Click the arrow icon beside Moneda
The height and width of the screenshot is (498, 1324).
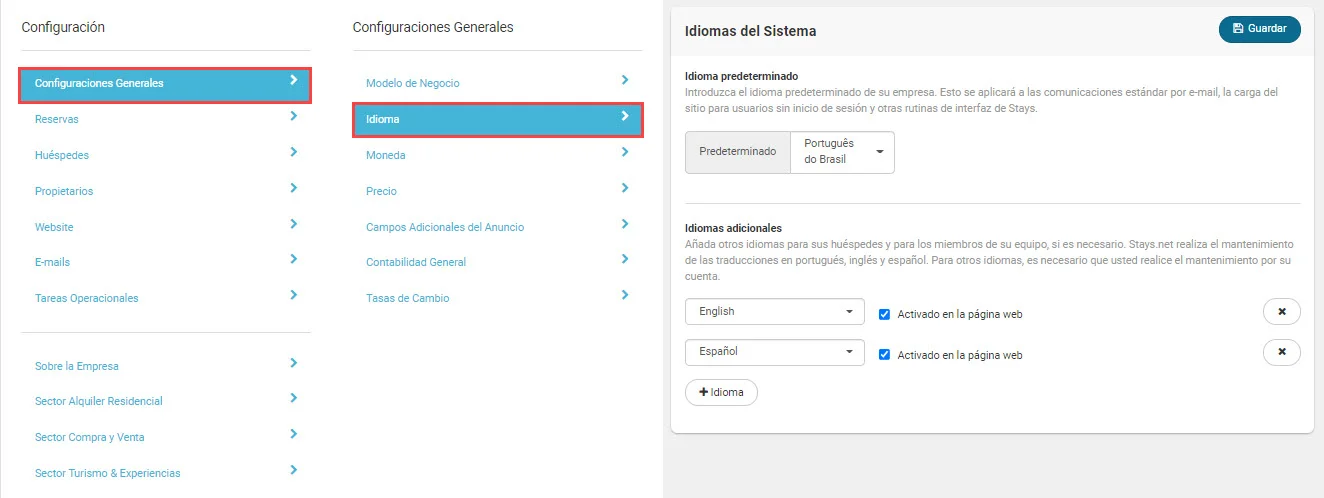click(625, 152)
